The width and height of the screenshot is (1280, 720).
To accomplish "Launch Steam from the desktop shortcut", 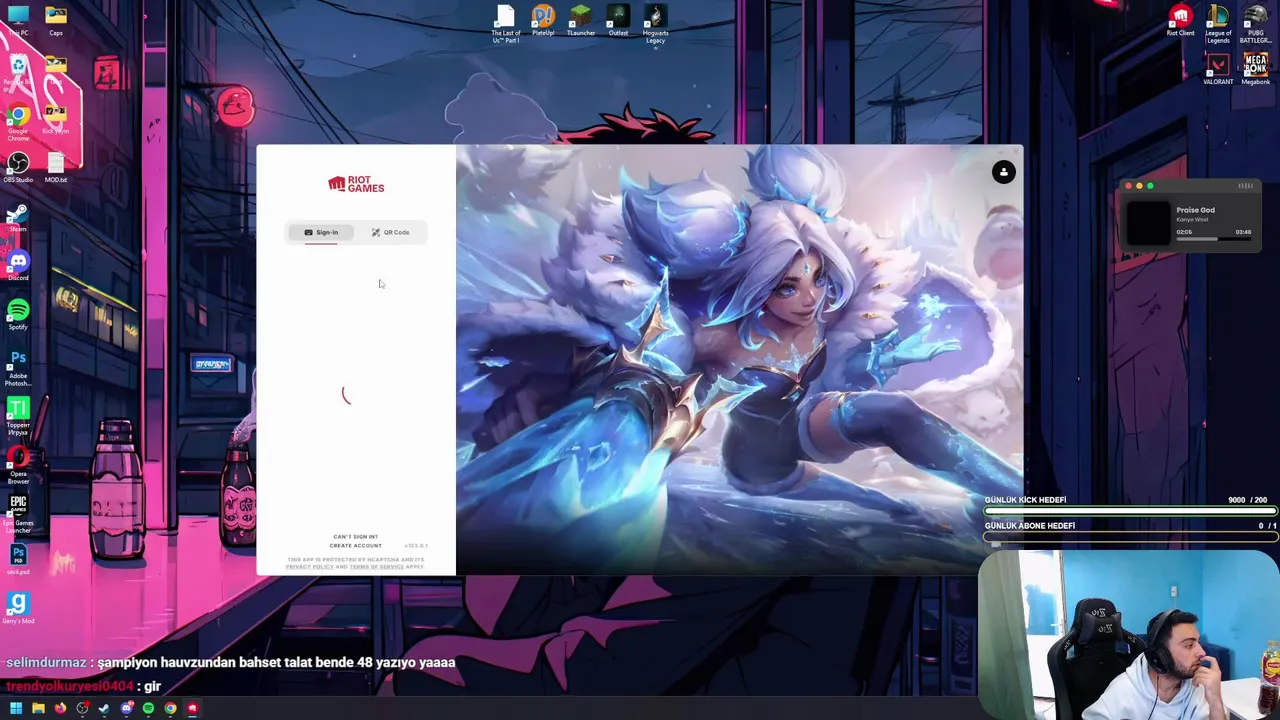I will (x=18, y=217).
